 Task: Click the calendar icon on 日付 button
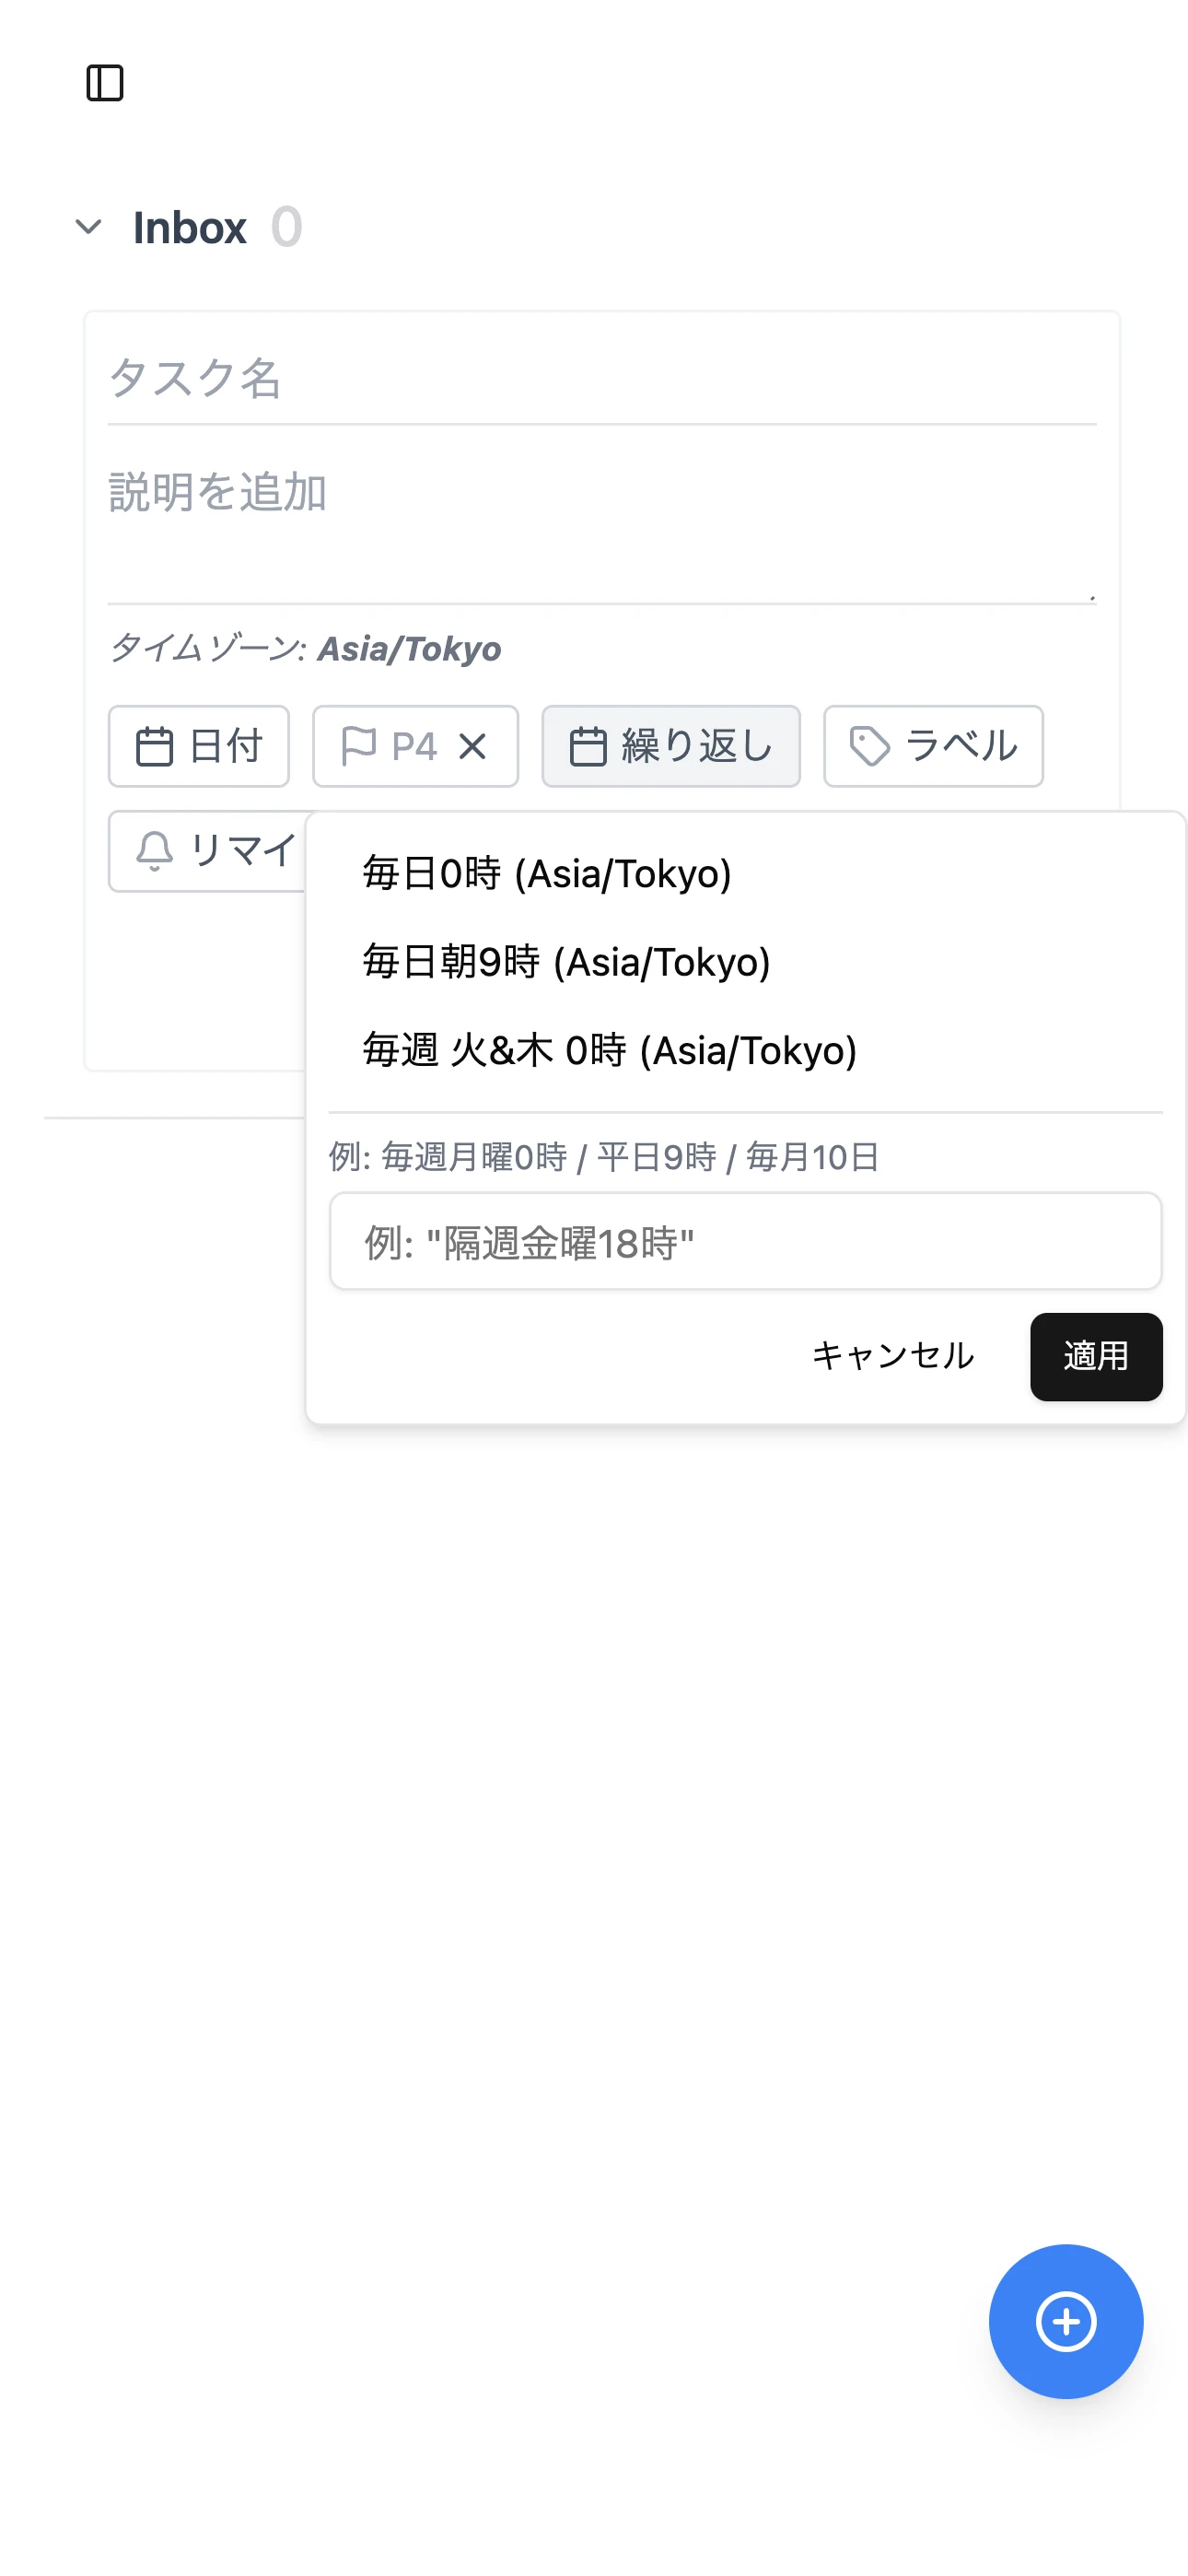click(x=154, y=747)
